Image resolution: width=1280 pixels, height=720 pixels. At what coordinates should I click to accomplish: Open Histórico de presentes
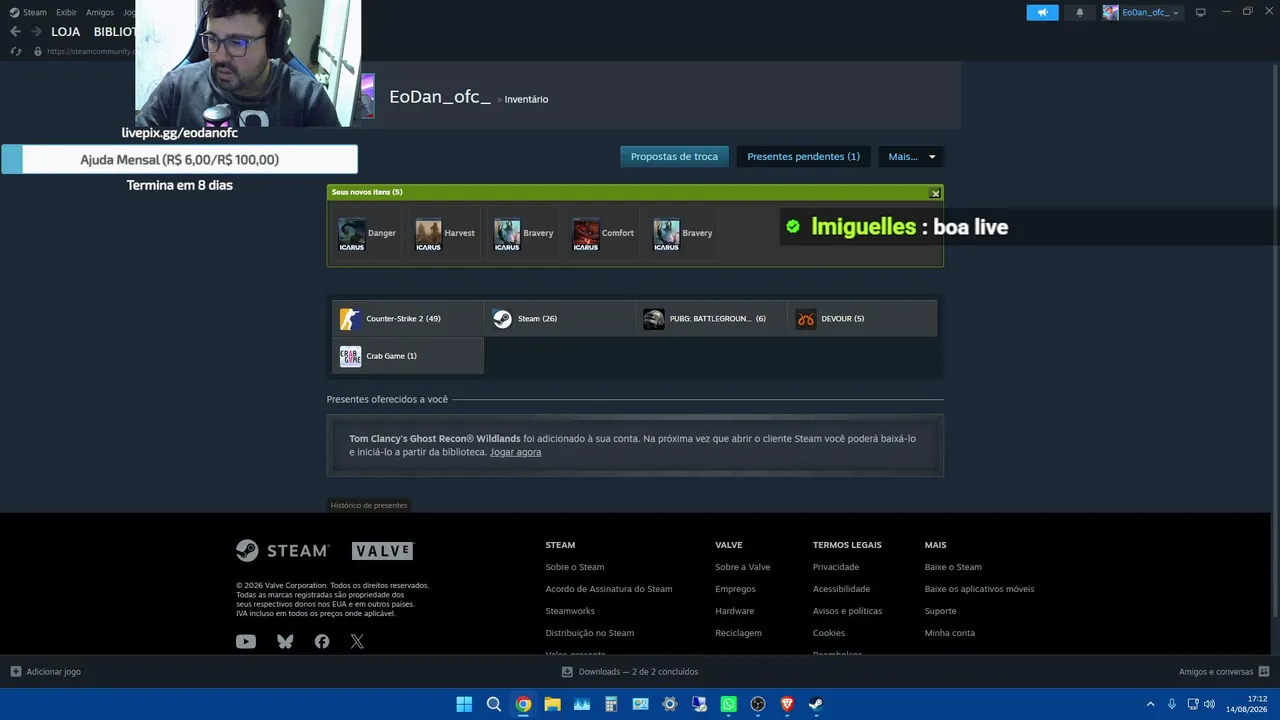369,505
